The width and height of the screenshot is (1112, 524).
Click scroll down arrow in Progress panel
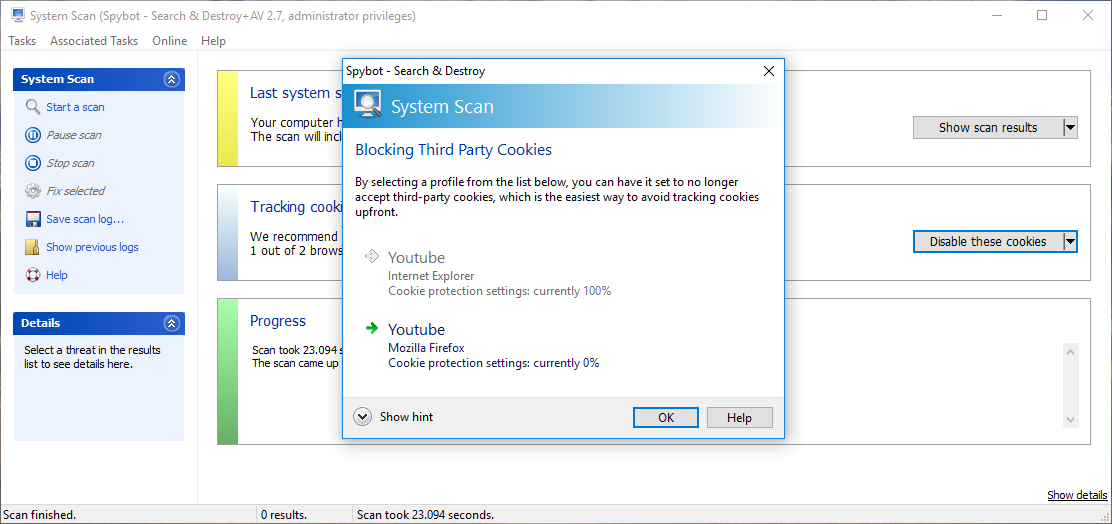pyautogui.click(x=1071, y=419)
